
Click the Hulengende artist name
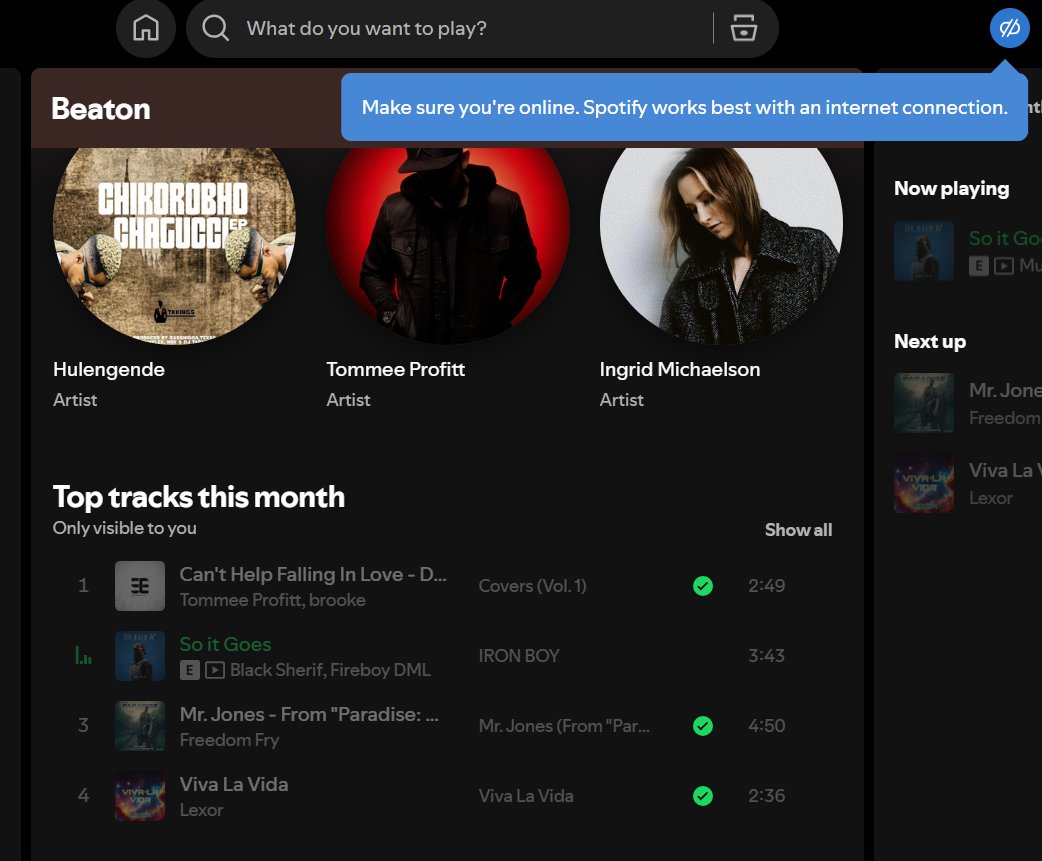click(x=109, y=369)
